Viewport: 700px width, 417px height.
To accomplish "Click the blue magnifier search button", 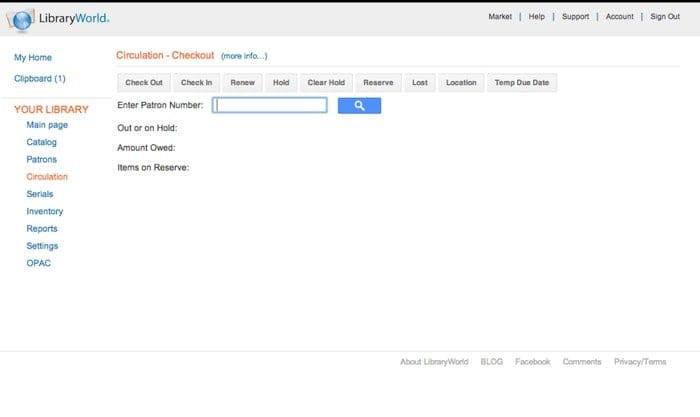I will (x=359, y=106).
